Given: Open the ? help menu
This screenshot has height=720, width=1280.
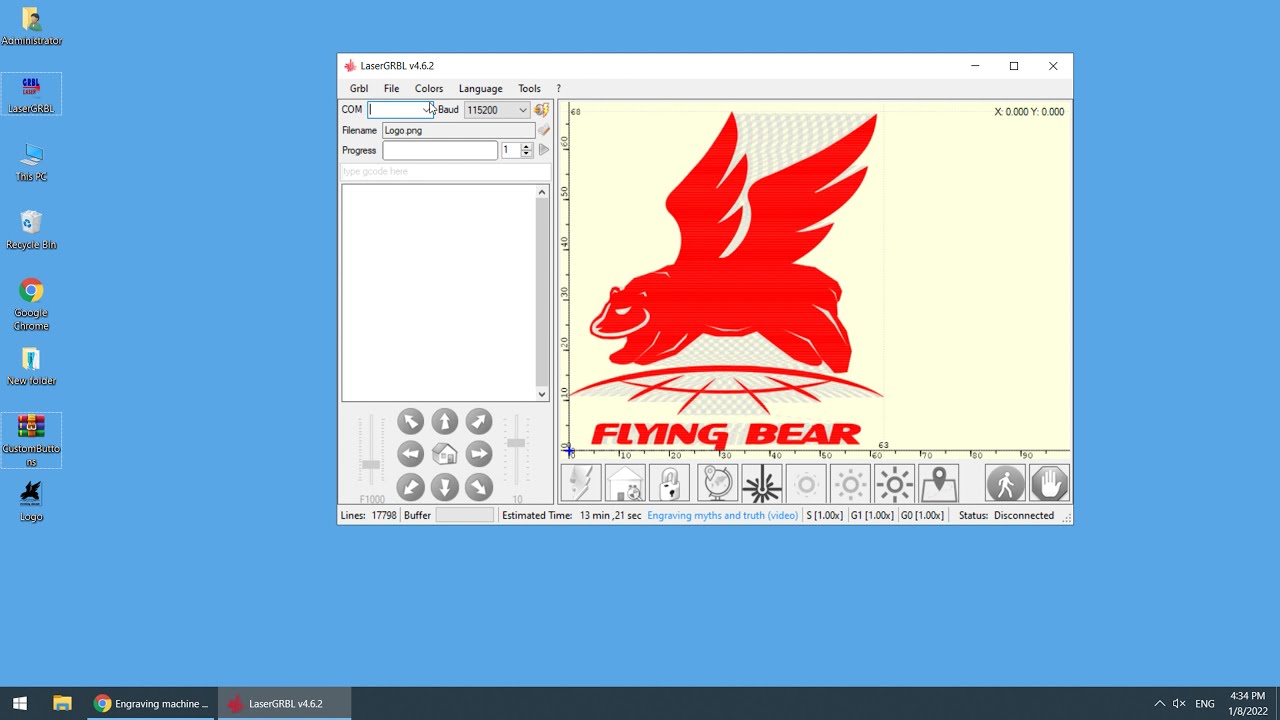Looking at the screenshot, I should [x=558, y=88].
